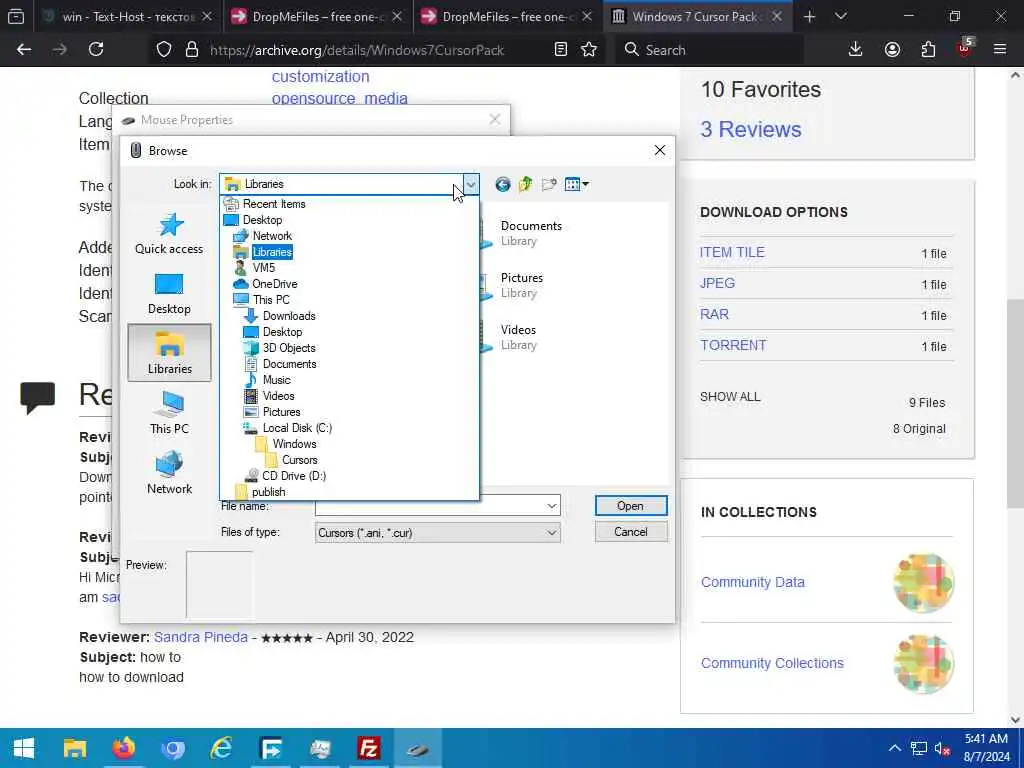Switch to the win - Text-Host browser tab
Image resolution: width=1024 pixels, height=768 pixels.
click(128, 17)
